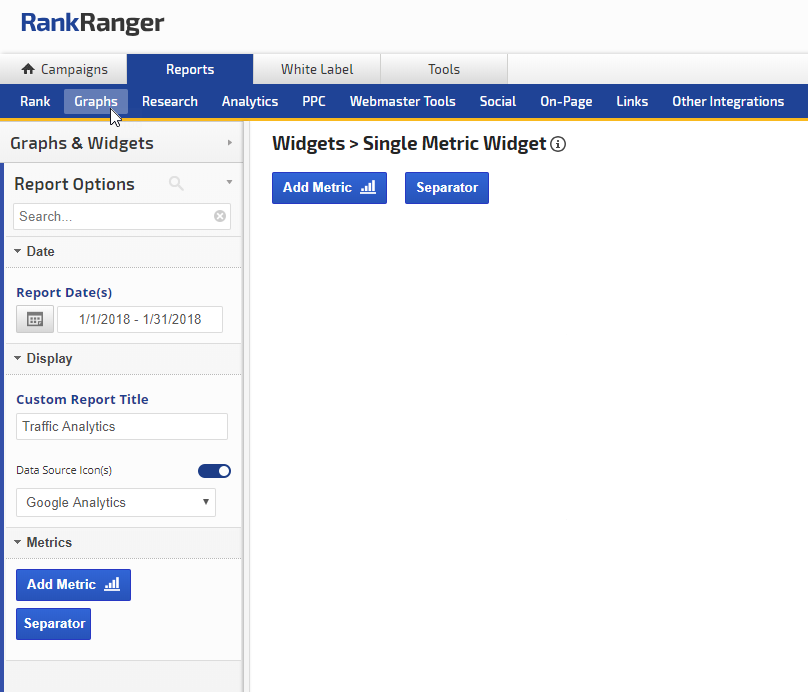Click the search magnifier icon in Report Options
808x692 pixels.
pos(176,183)
